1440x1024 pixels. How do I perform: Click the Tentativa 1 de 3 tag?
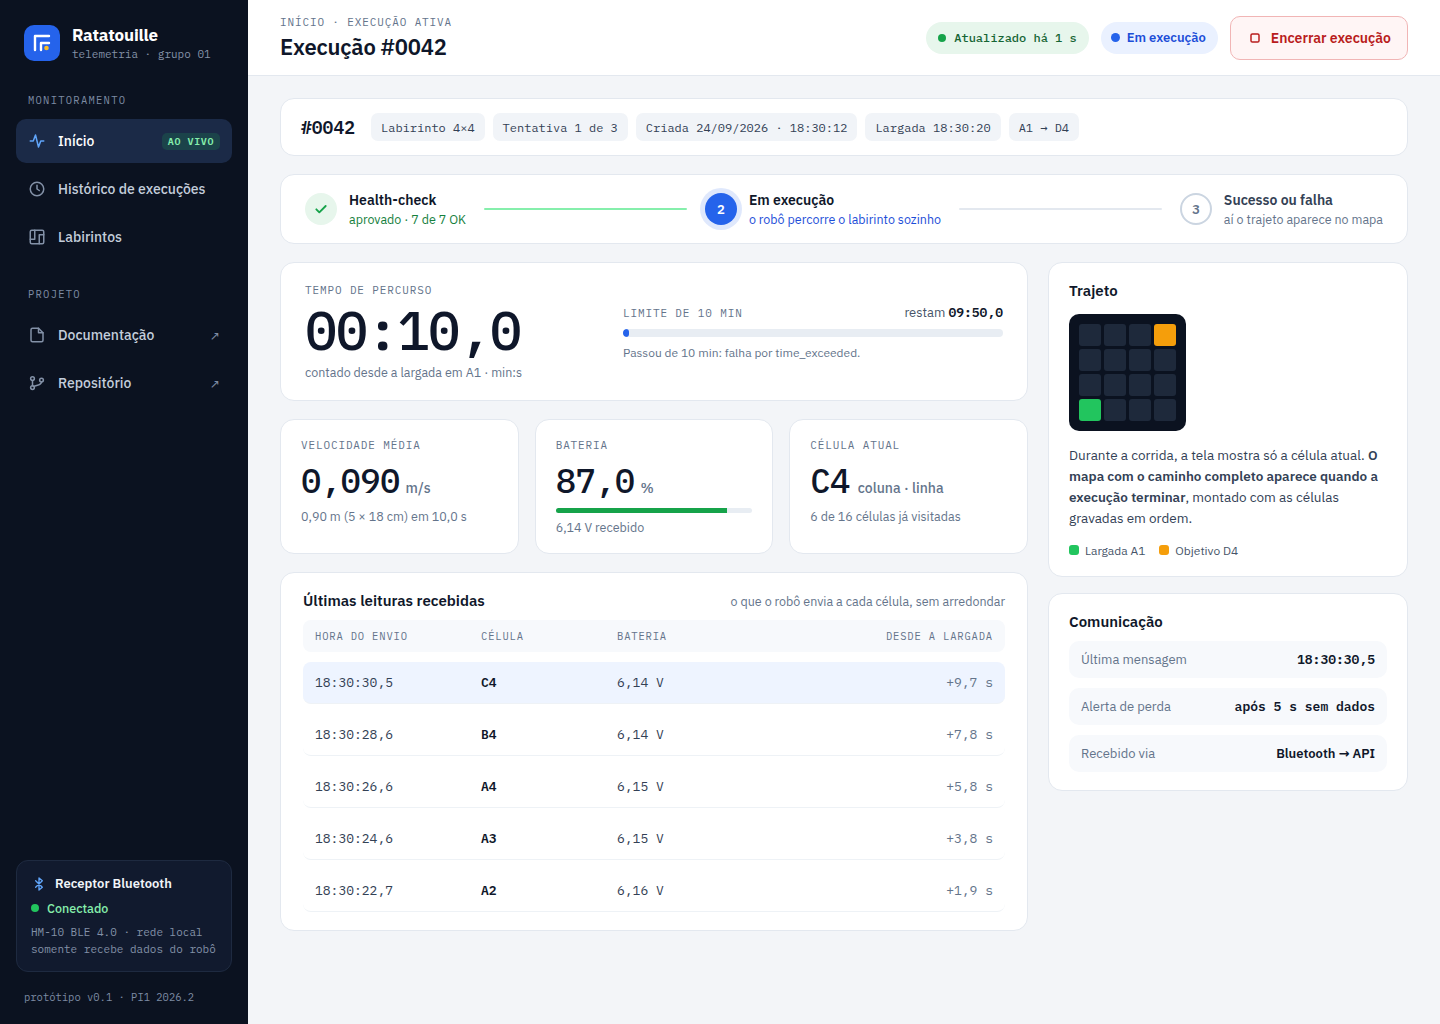560,128
